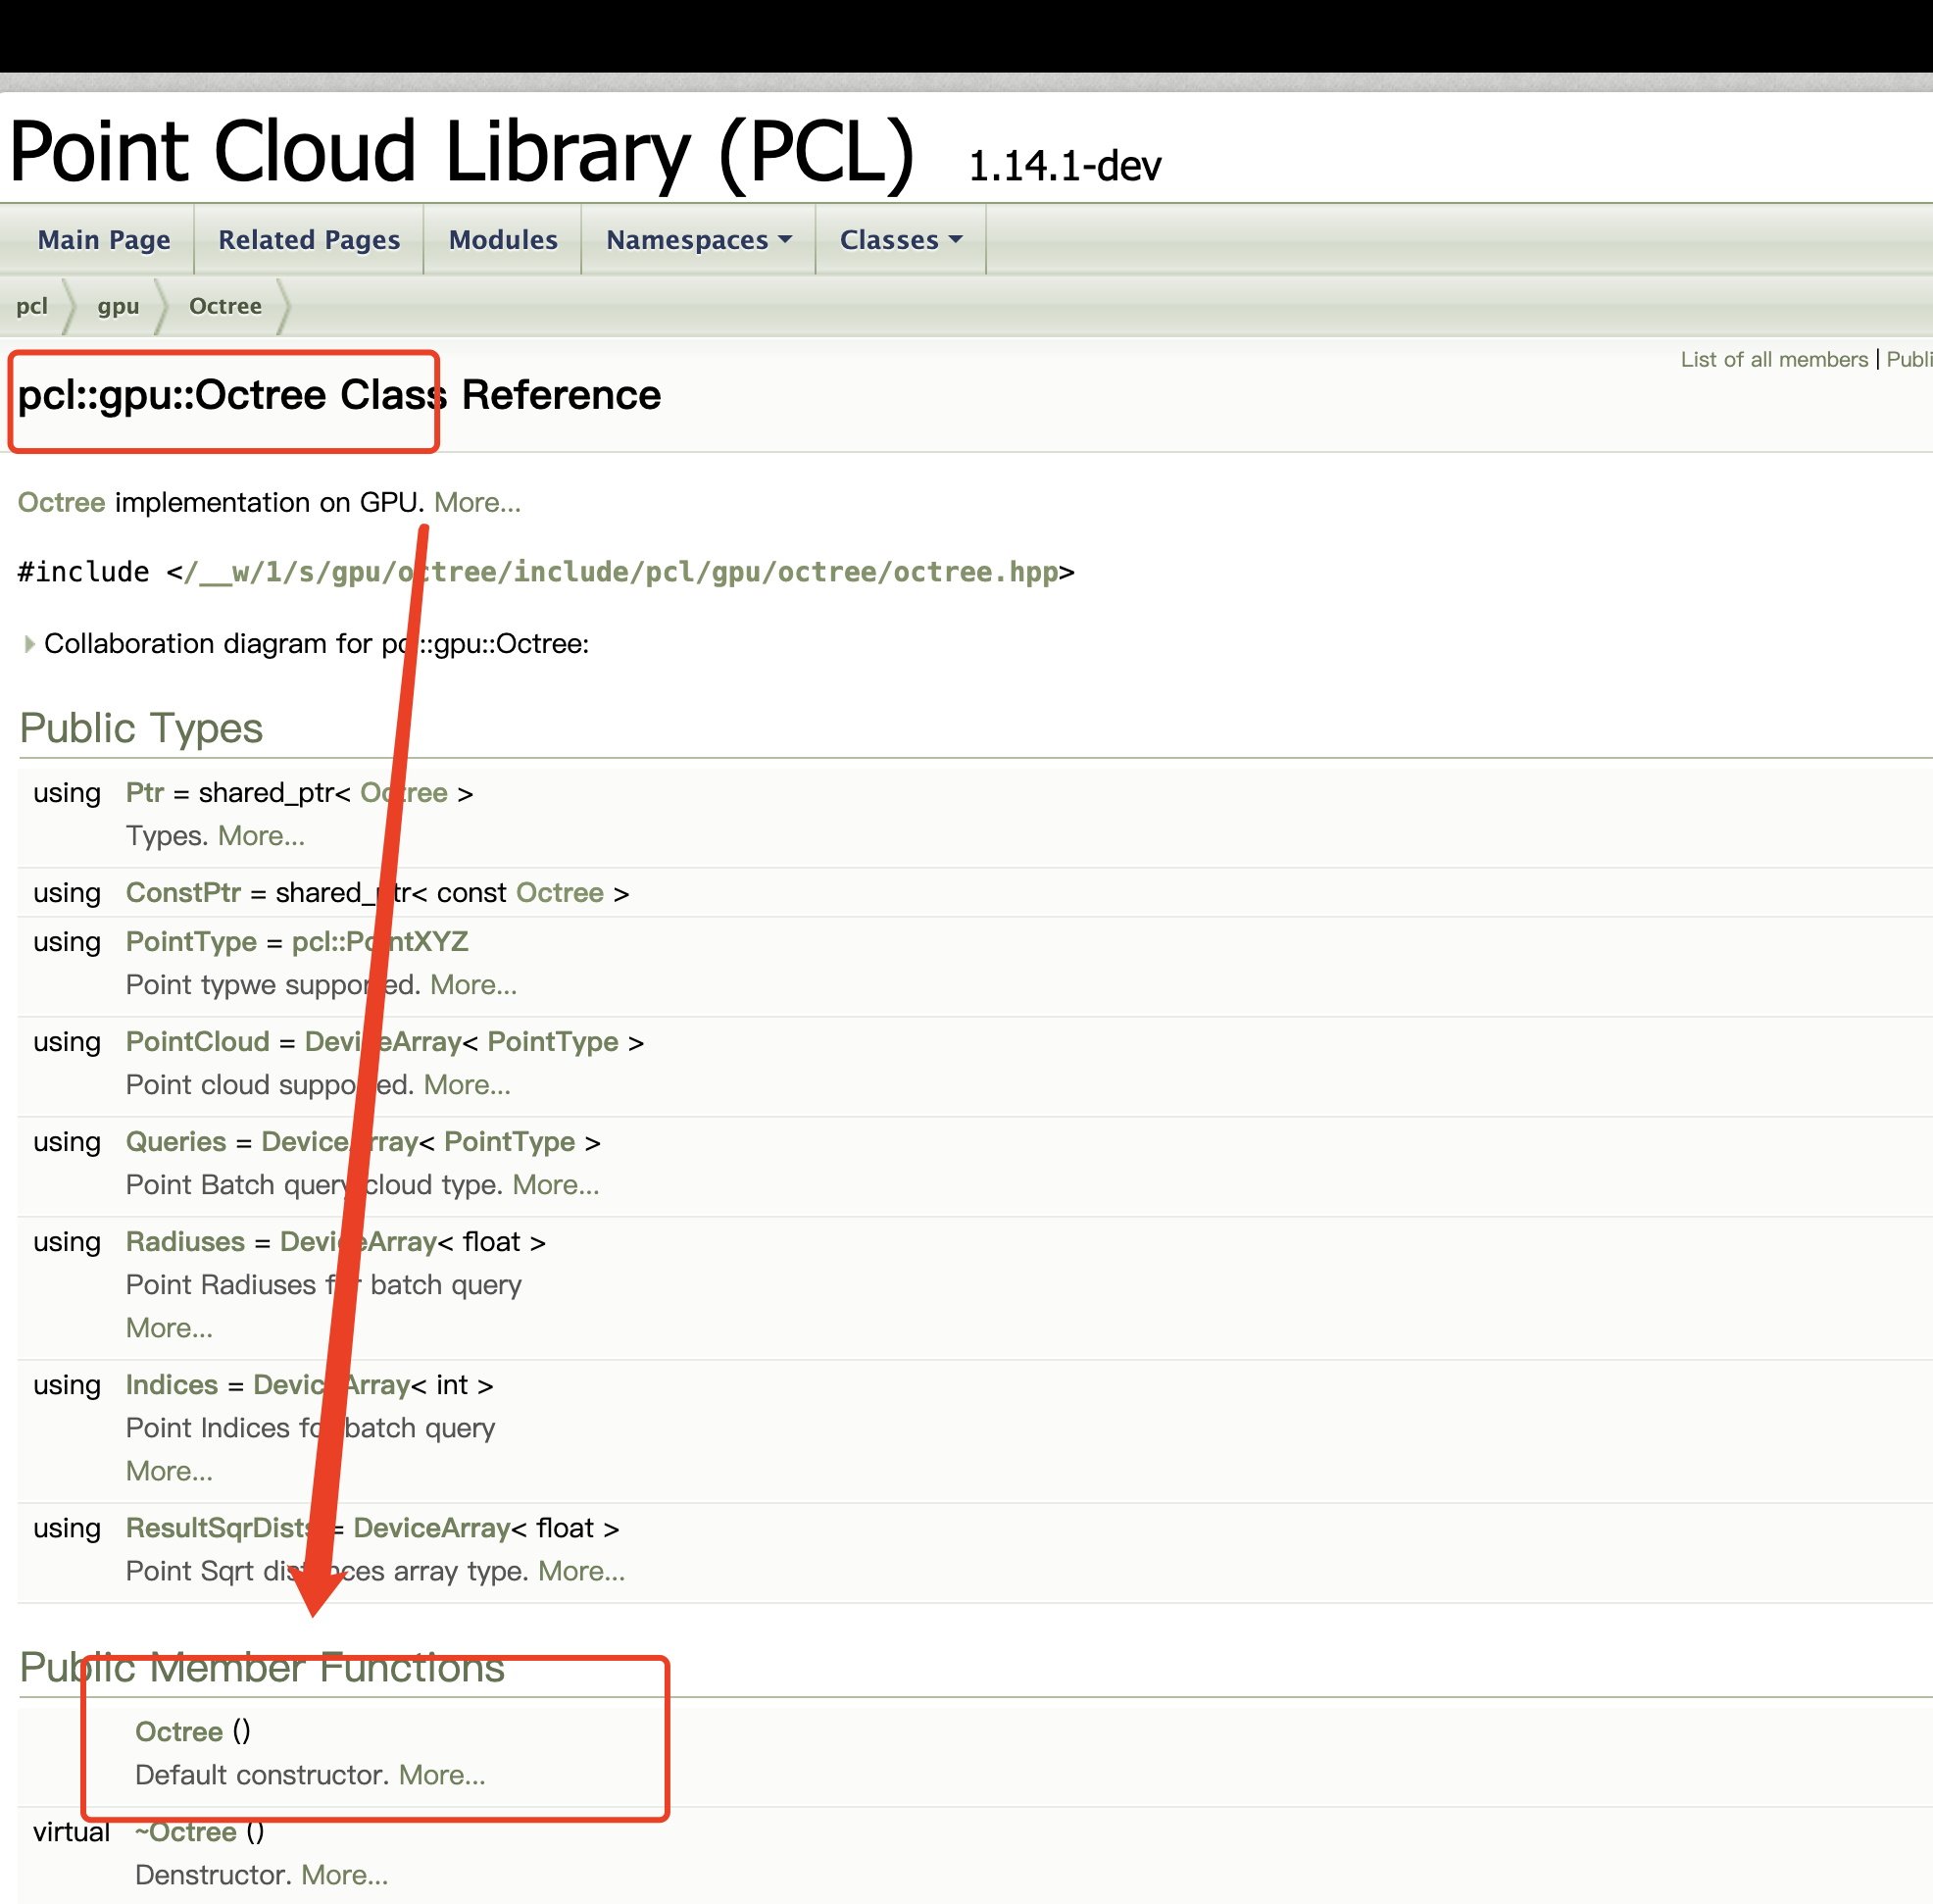This screenshot has width=1933, height=1904.
Task: Click the gpu breadcrumb link
Action: pos(118,306)
